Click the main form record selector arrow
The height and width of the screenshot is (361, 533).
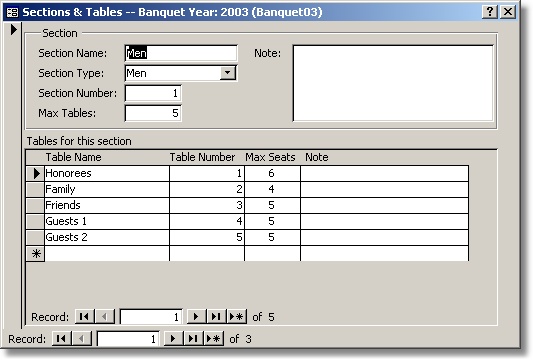[x=13, y=30]
